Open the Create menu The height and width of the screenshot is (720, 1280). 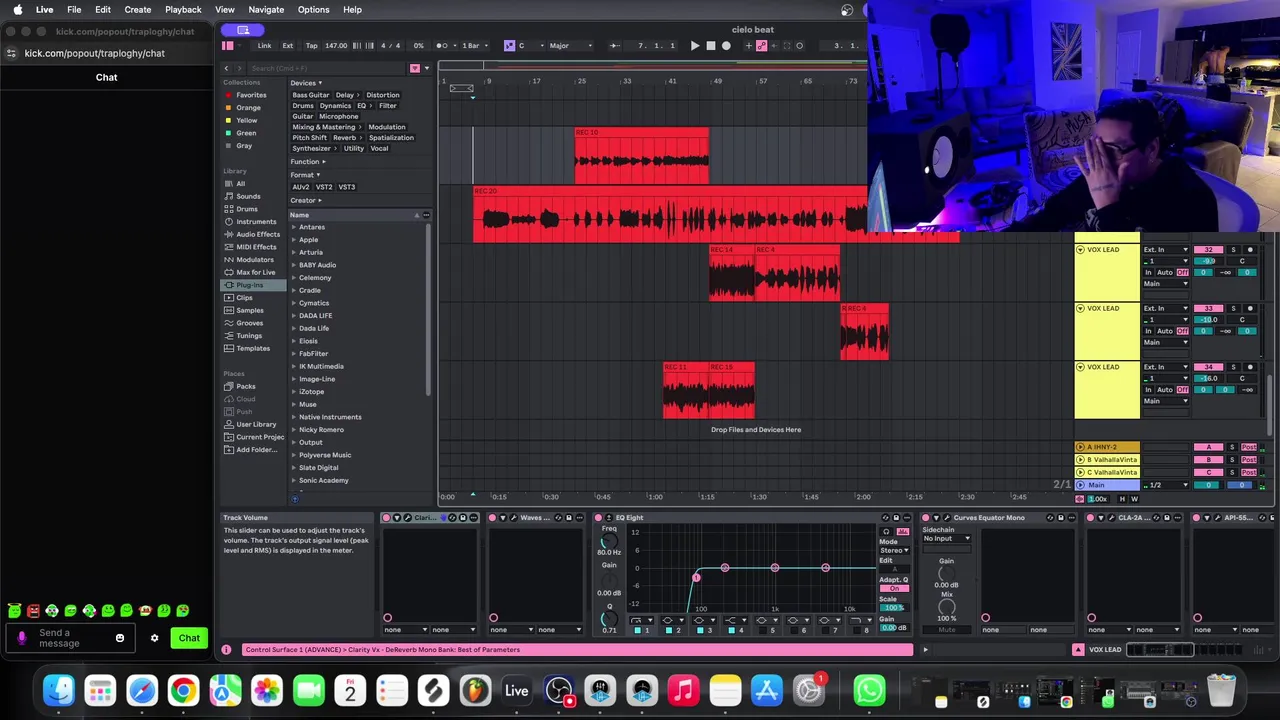click(138, 9)
